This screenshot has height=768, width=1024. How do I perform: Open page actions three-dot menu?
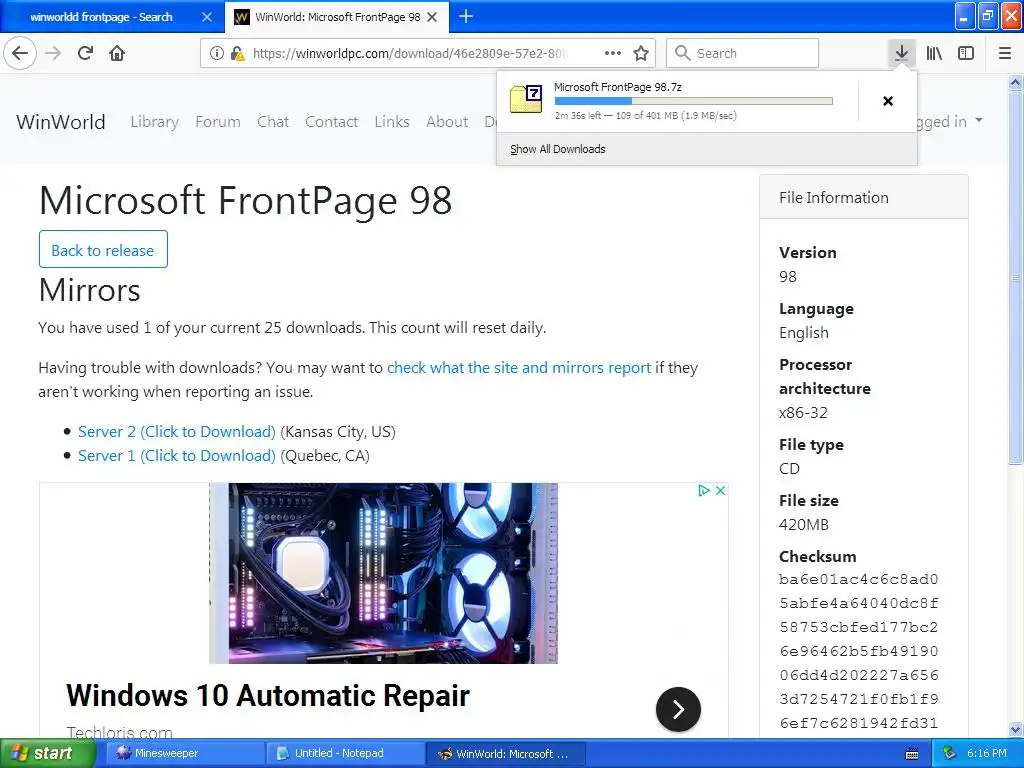point(613,53)
